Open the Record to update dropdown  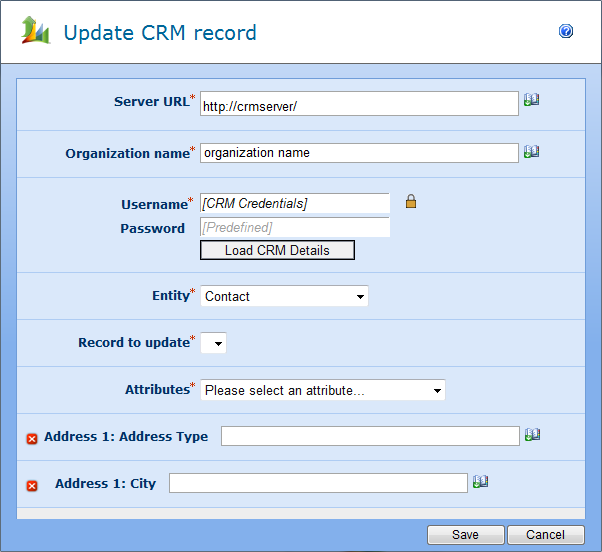point(214,343)
